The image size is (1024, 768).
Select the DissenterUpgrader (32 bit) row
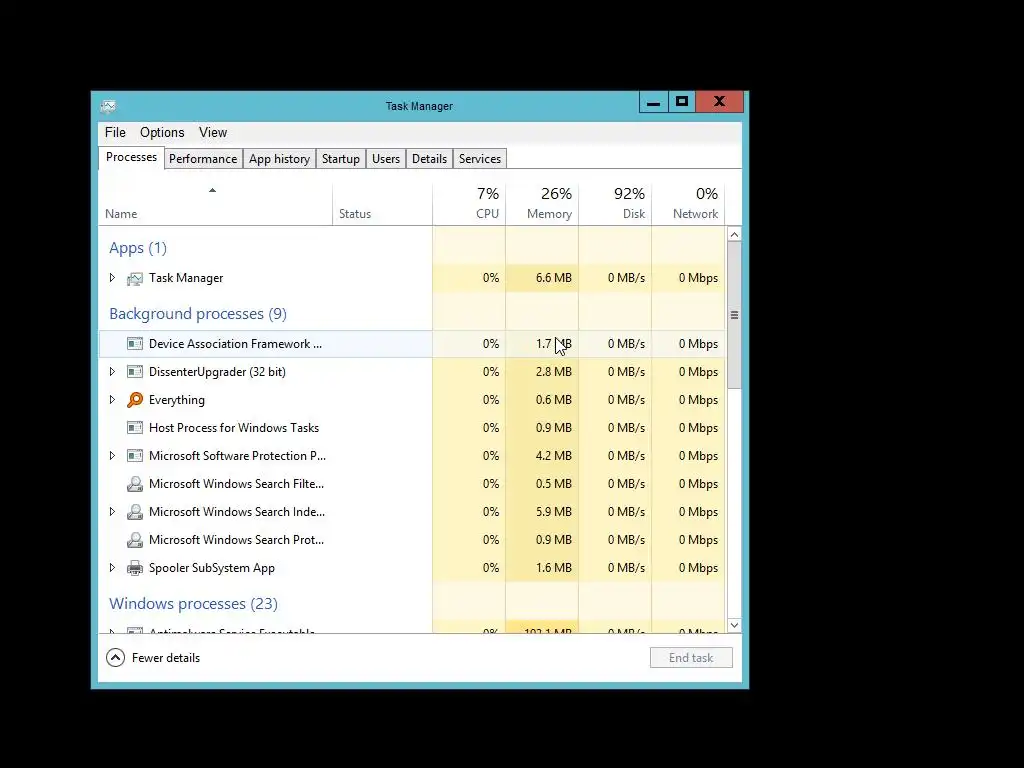(411, 372)
